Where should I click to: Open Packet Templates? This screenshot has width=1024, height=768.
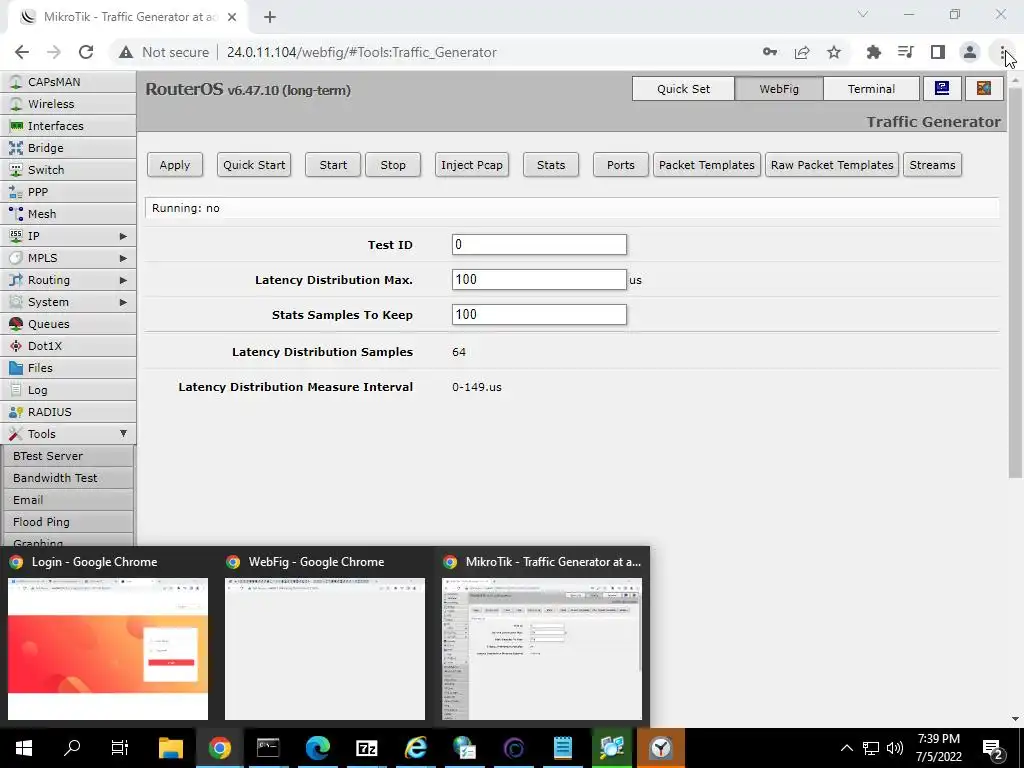[707, 165]
